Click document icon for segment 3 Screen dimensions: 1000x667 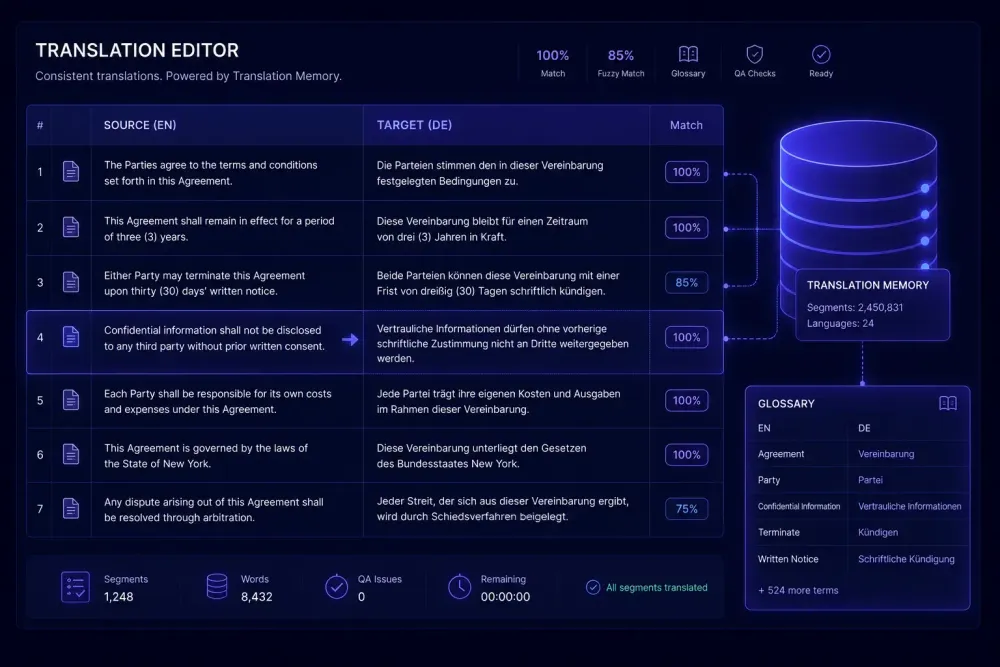coord(71,282)
